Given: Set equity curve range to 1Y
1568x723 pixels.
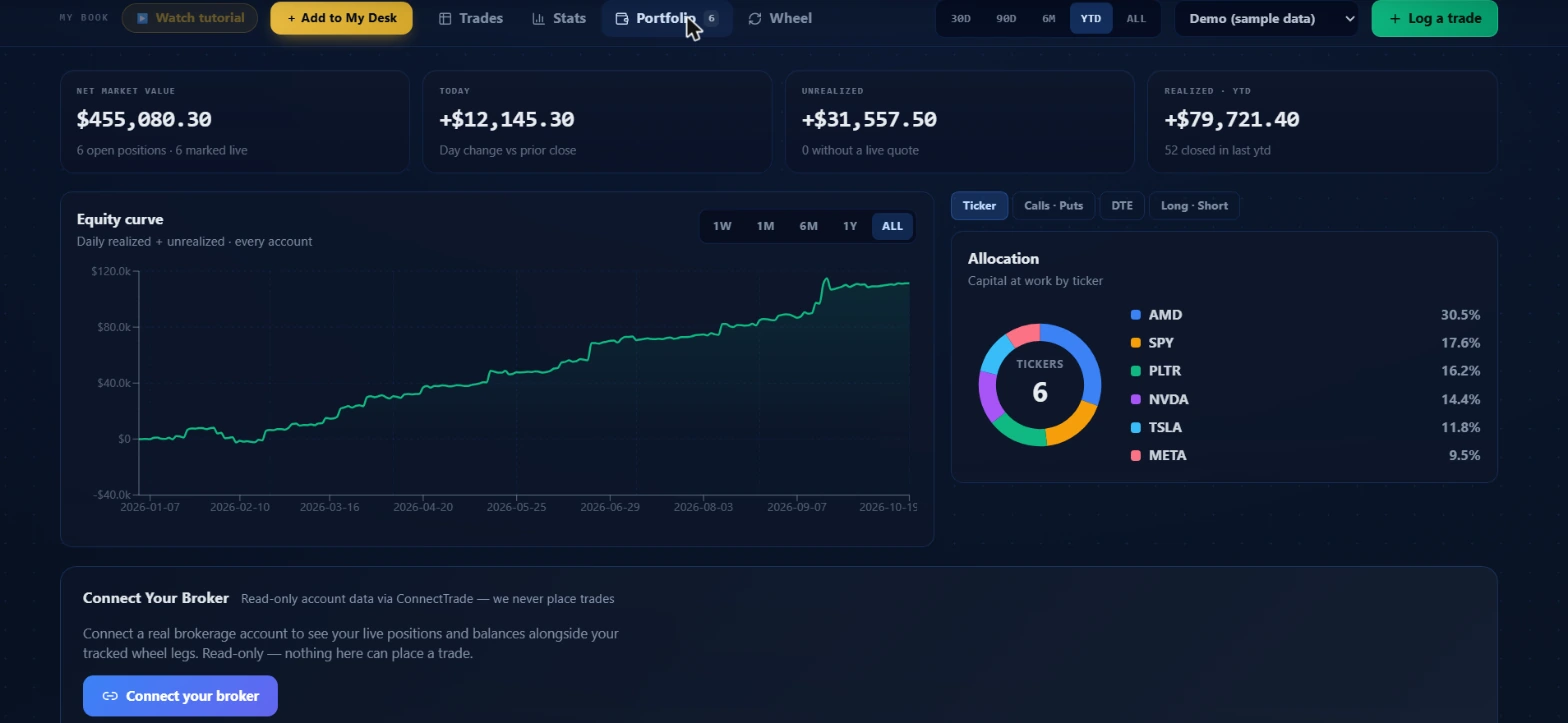Looking at the screenshot, I should pyautogui.click(x=850, y=226).
